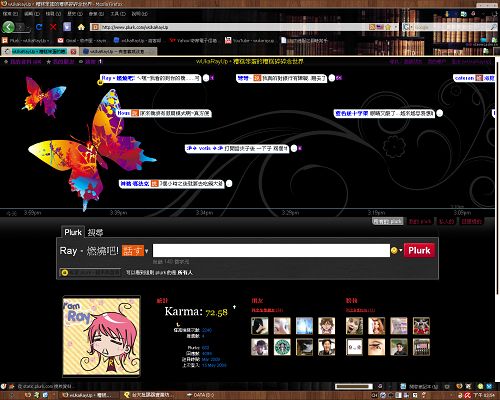Select the tab right of Plurk tab
This screenshot has height=400, width=500.
[x=95, y=232]
